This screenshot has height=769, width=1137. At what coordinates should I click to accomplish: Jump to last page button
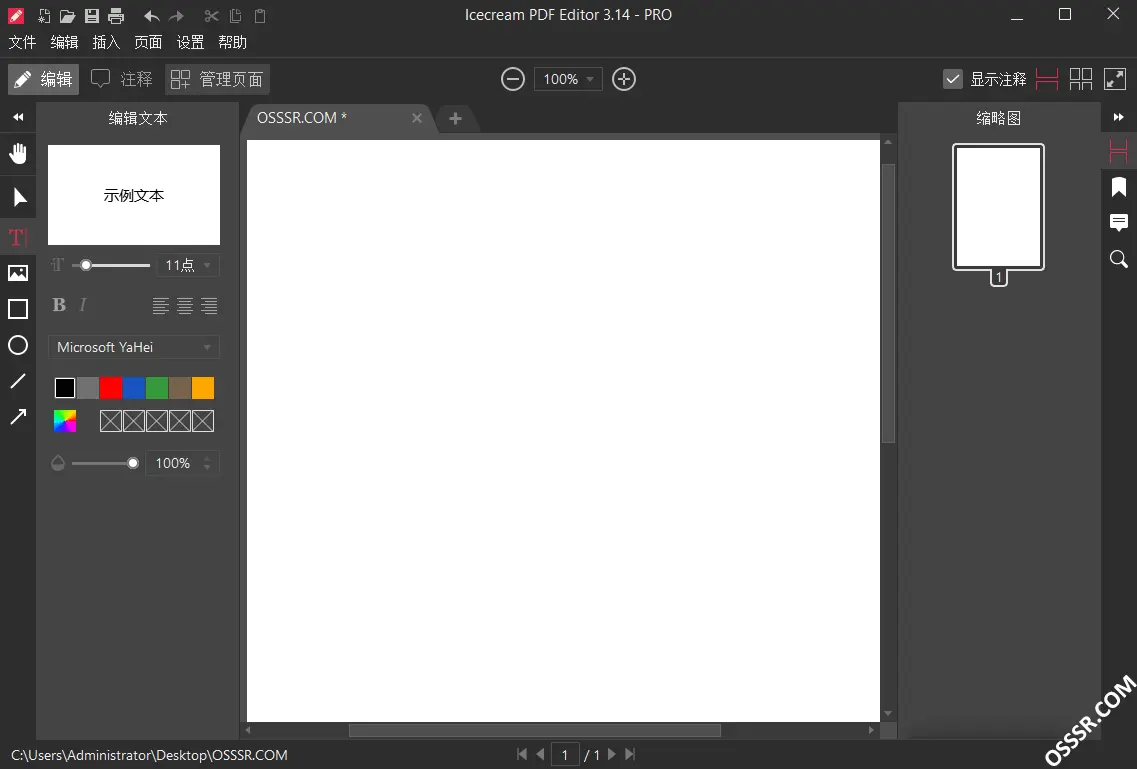pyautogui.click(x=630, y=755)
